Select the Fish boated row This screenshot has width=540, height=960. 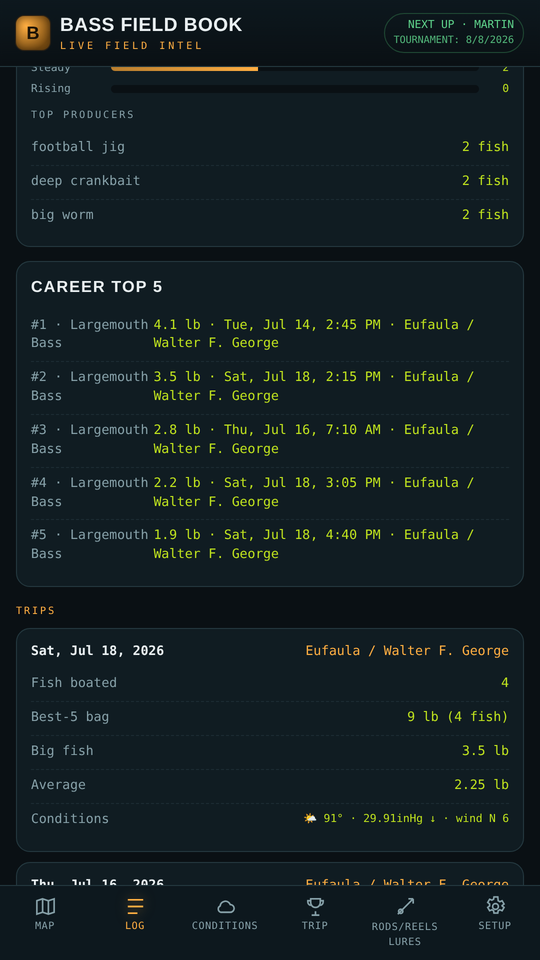pos(270,683)
